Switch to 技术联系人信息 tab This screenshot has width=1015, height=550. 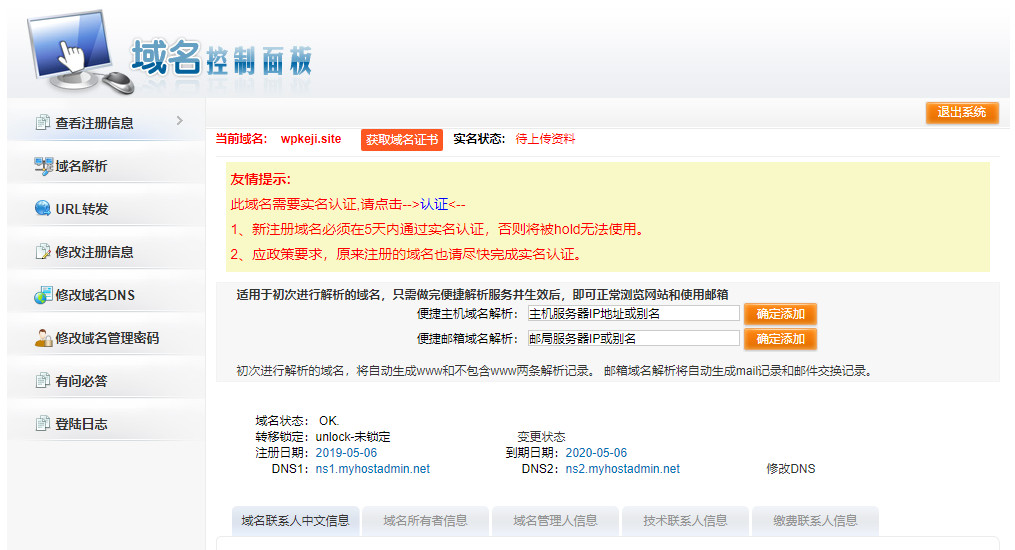[x=686, y=521]
